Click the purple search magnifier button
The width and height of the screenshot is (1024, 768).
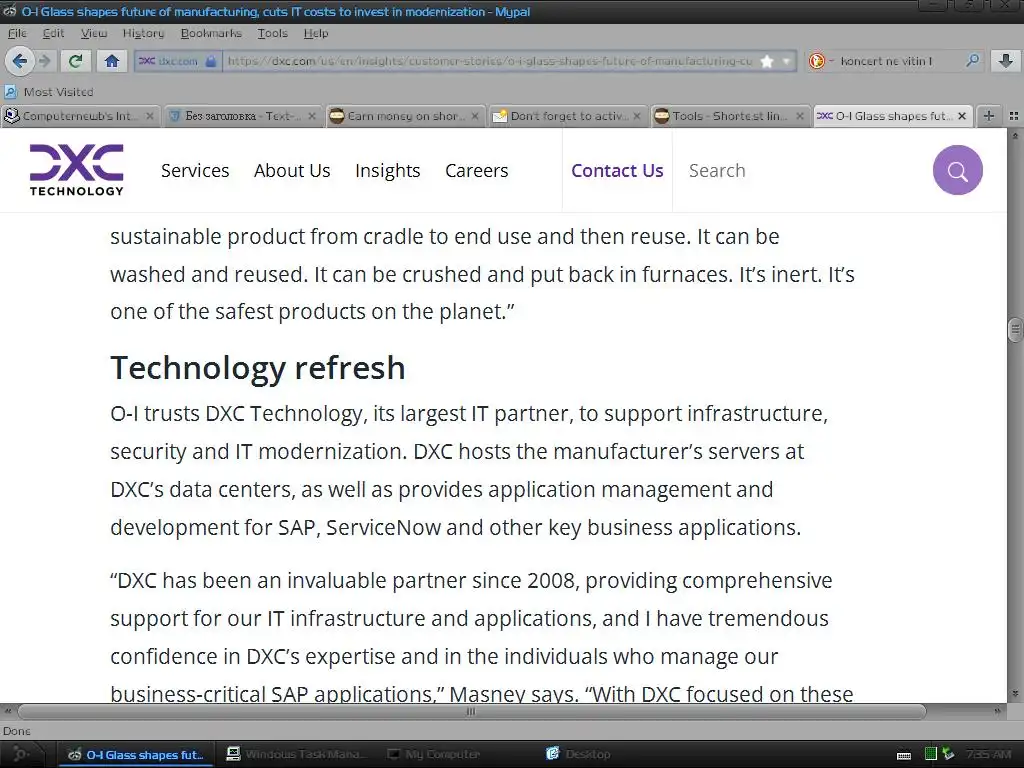click(957, 170)
